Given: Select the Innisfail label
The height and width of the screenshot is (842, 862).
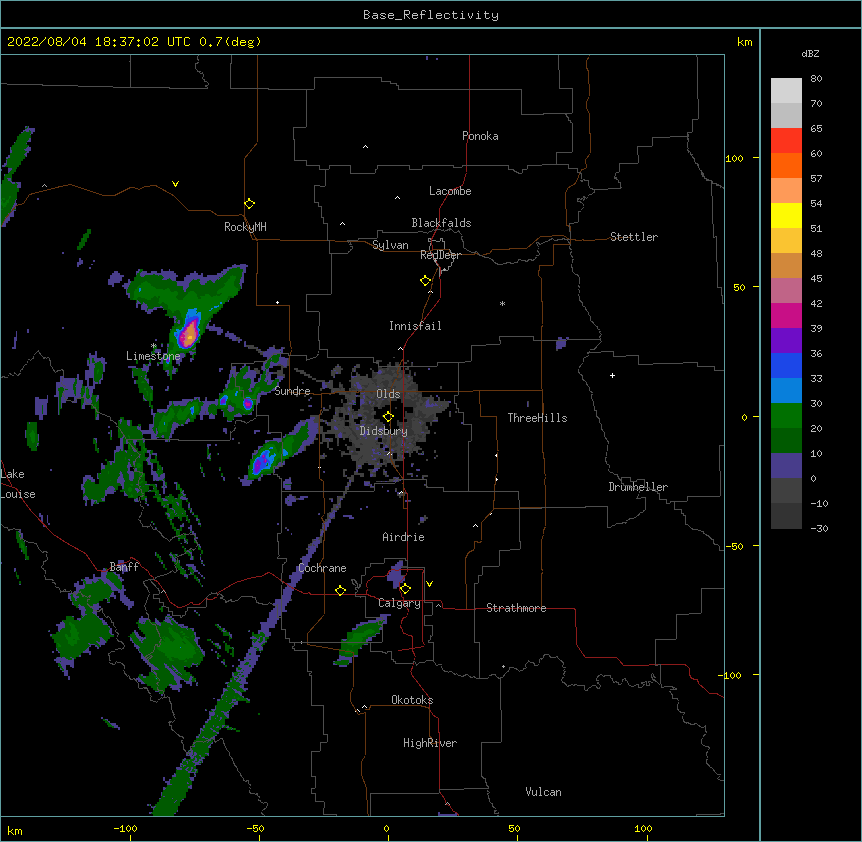Looking at the screenshot, I should [x=415, y=326].
